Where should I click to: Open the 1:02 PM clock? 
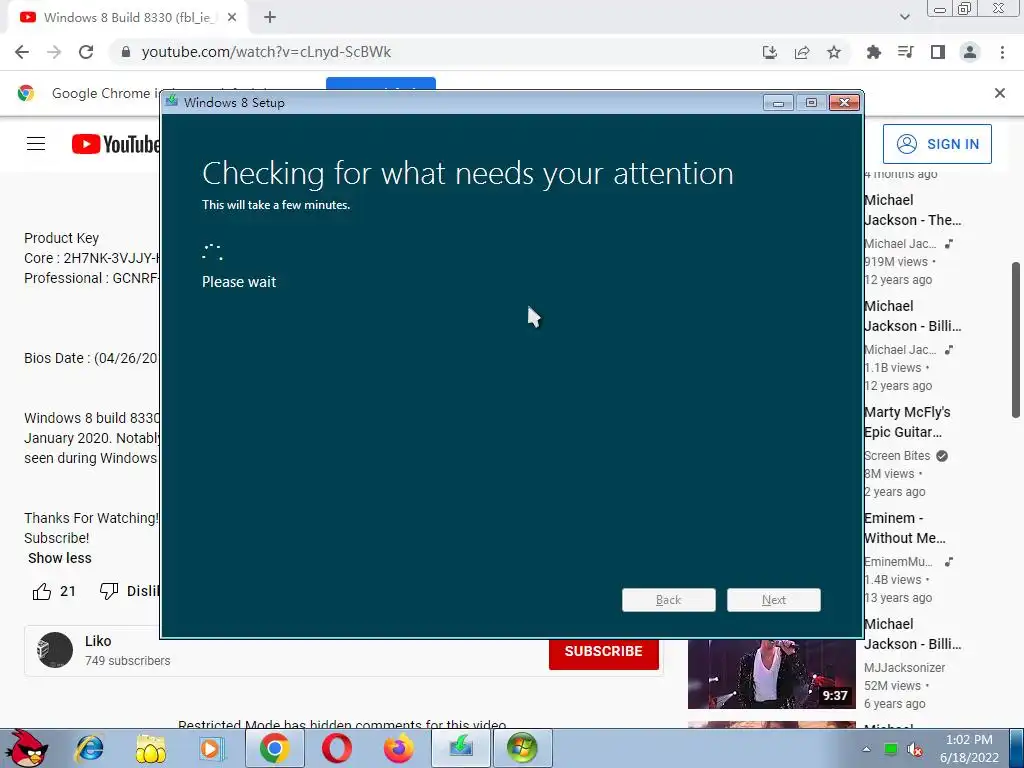pos(969,748)
